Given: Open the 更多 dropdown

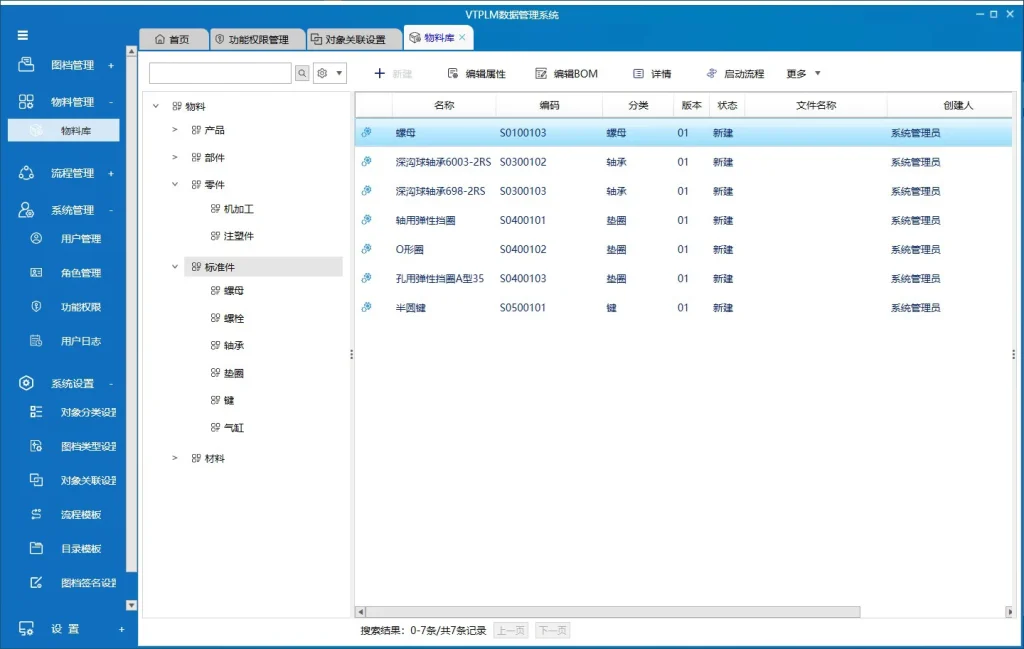Looking at the screenshot, I should tap(804, 74).
